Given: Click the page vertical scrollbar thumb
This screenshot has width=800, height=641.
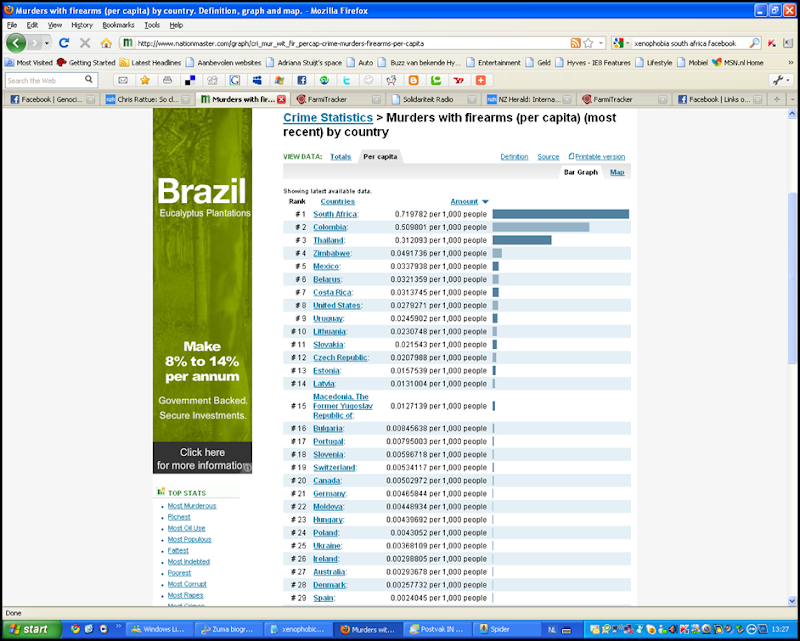Looking at the screenshot, I should pyautogui.click(x=792, y=278).
